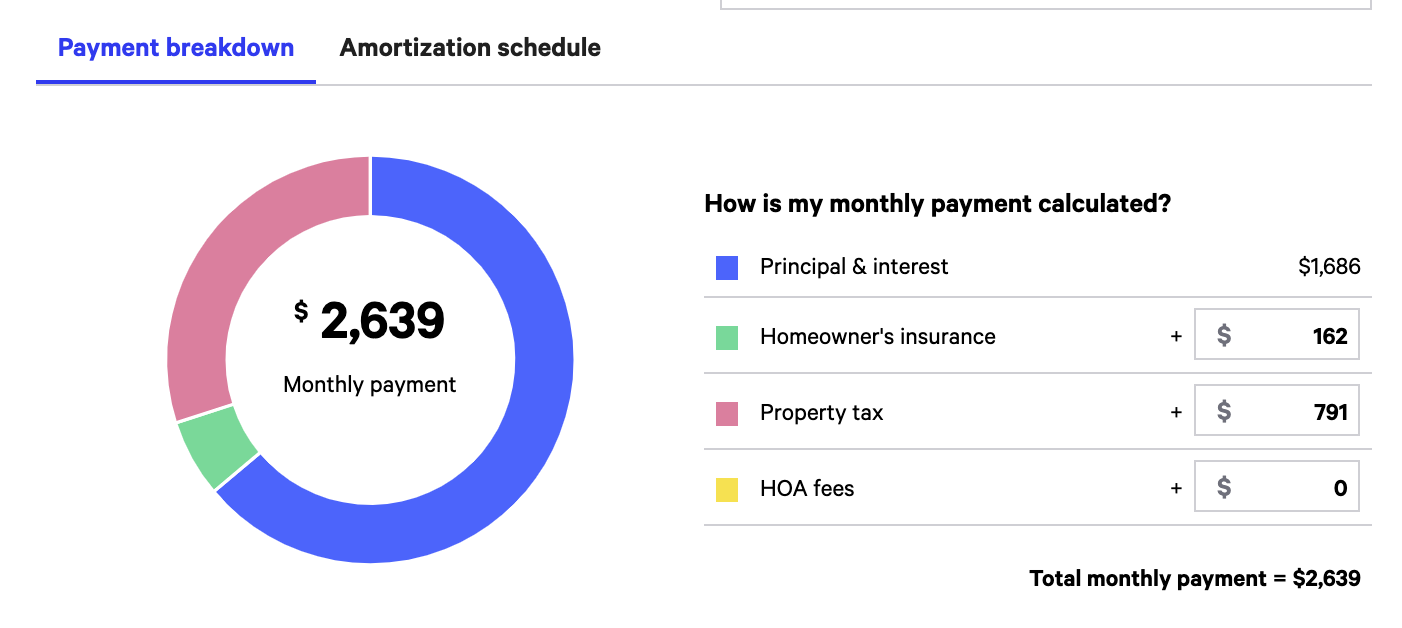Click the $1,686 principal and interest value
Viewport: 1402px width, 628px height.
tap(1329, 267)
